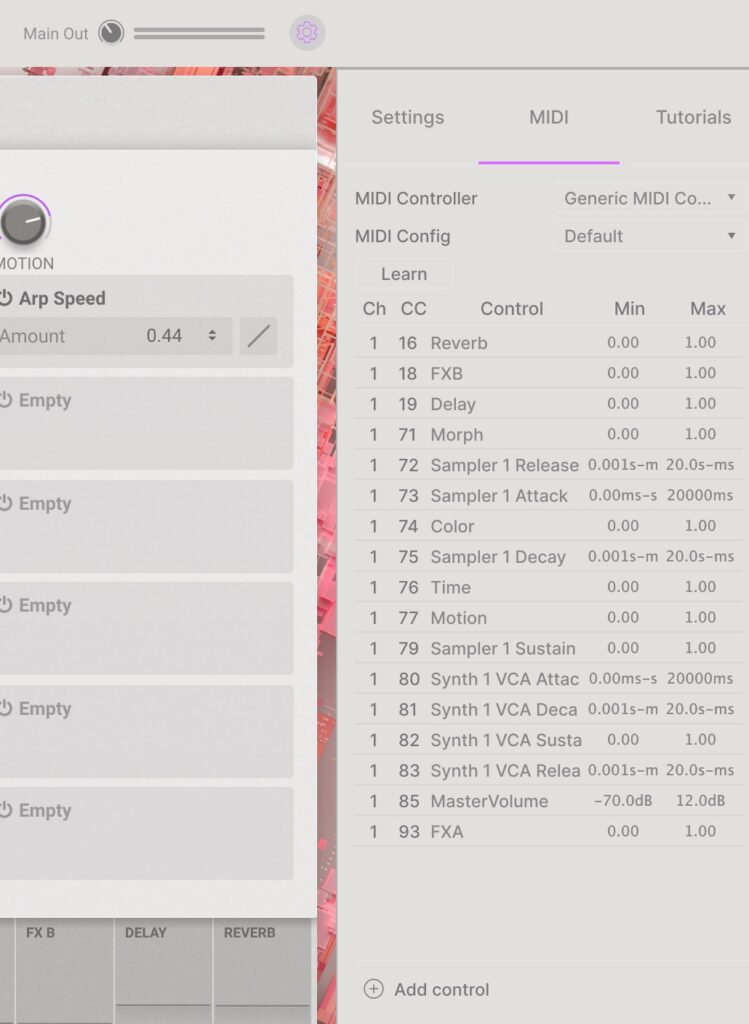
Task: Toggle the Arp Speed power icon
Action: pyautogui.click(x=6, y=298)
